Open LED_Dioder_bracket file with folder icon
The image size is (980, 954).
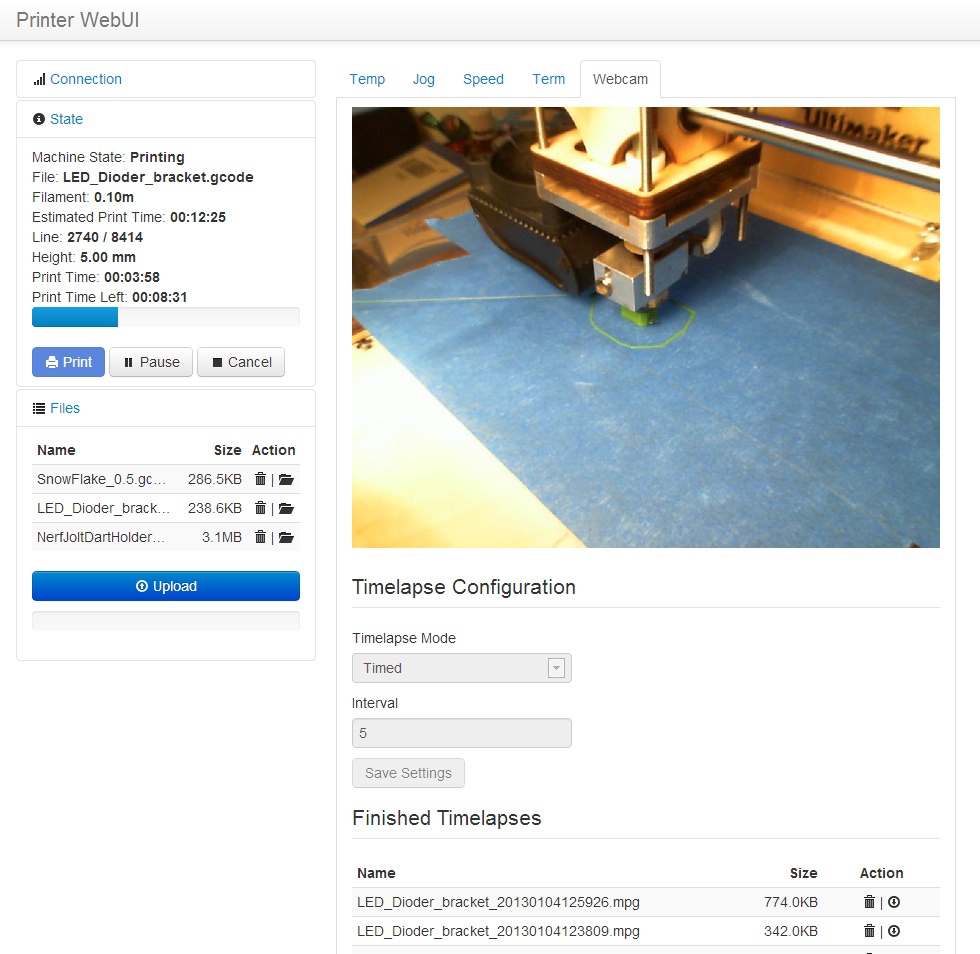[x=286, y=508]
